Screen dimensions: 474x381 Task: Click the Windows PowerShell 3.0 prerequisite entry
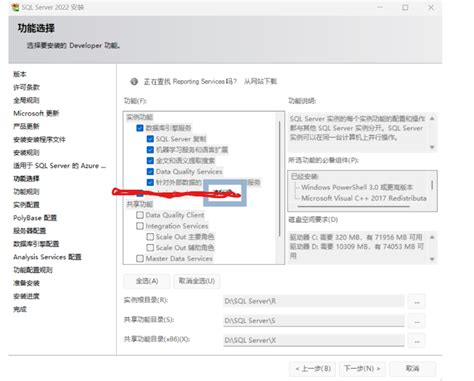click(357, 187)
